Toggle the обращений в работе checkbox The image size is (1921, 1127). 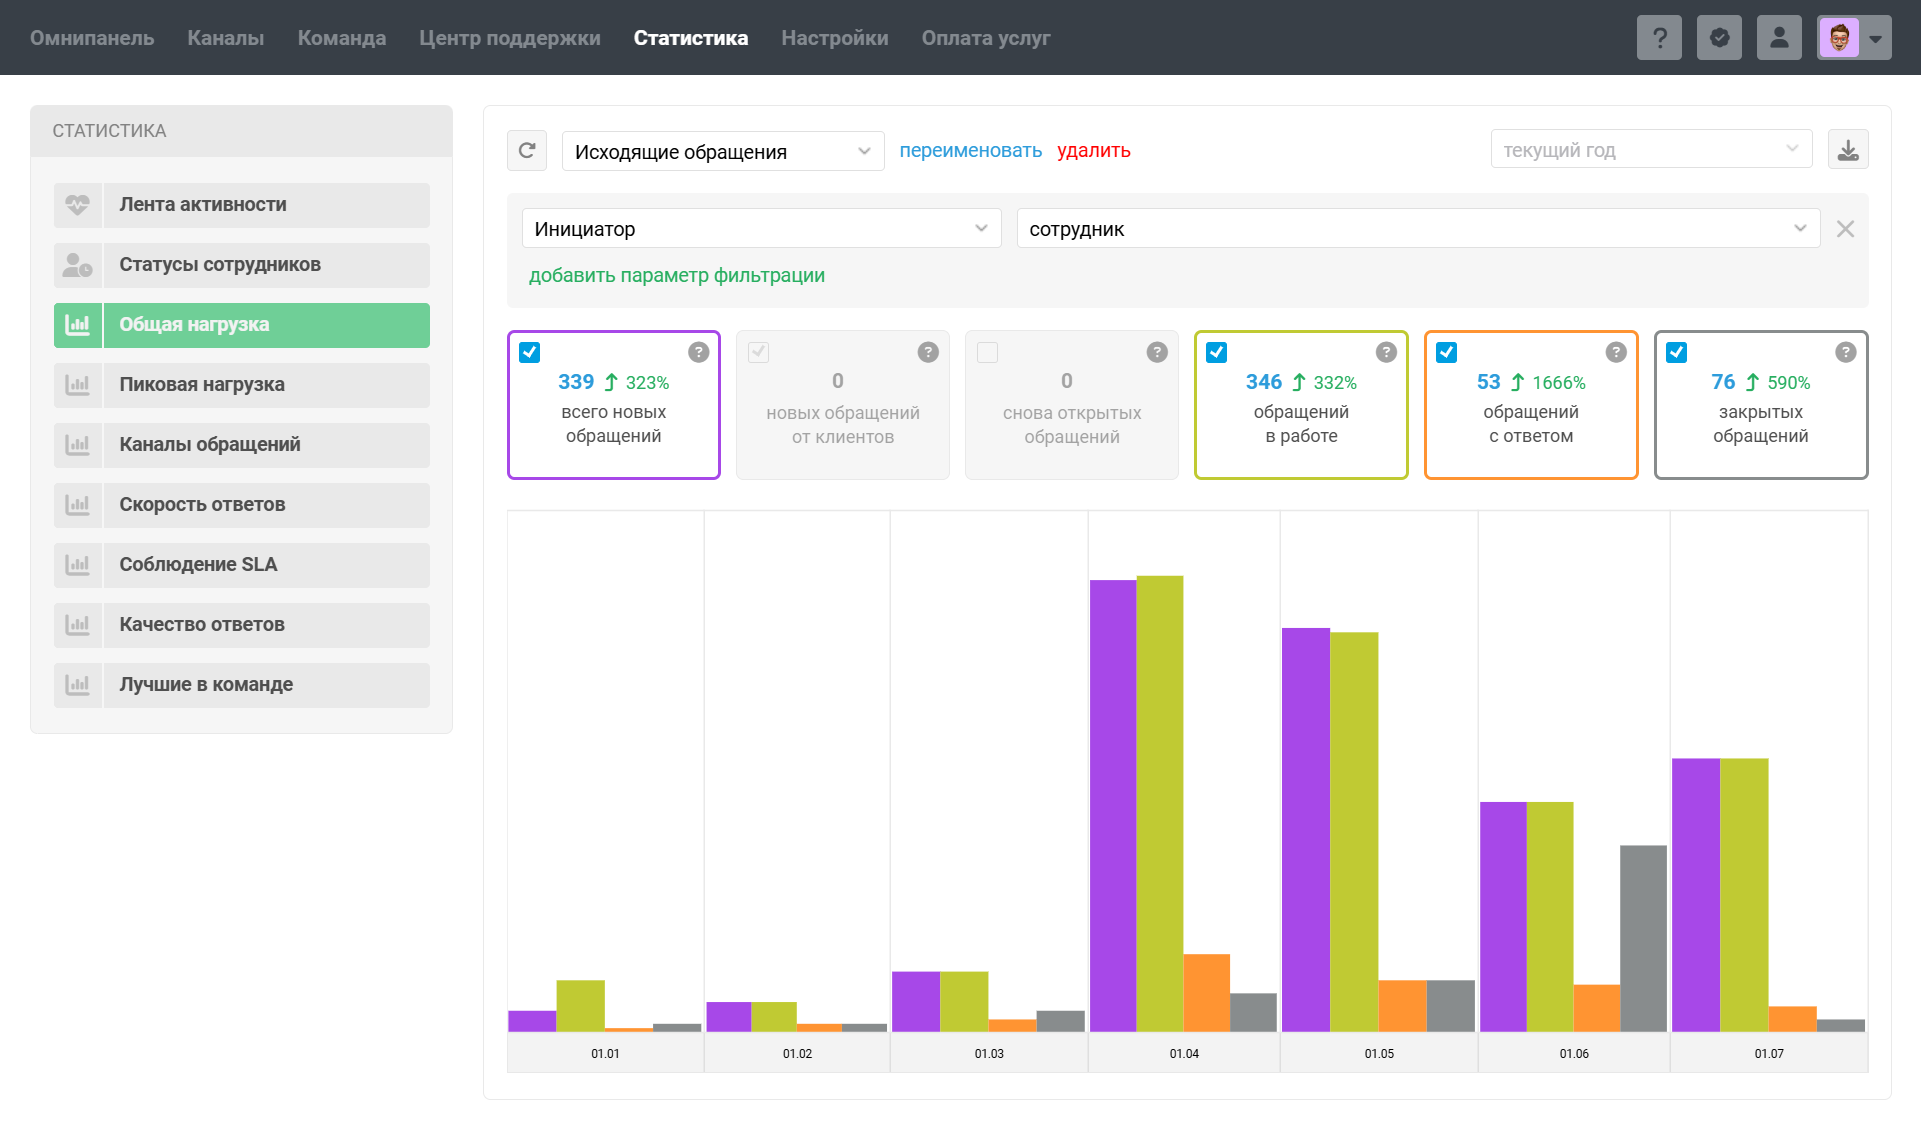pyautogui.click(x=1217, y=352)
